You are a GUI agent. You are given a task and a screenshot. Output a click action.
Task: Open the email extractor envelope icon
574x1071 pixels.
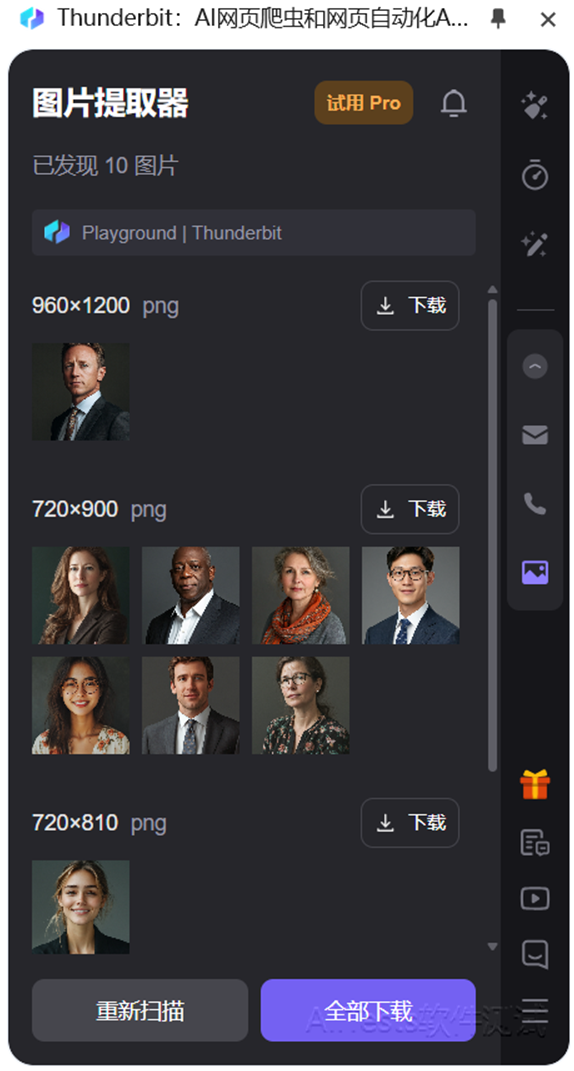534,435
